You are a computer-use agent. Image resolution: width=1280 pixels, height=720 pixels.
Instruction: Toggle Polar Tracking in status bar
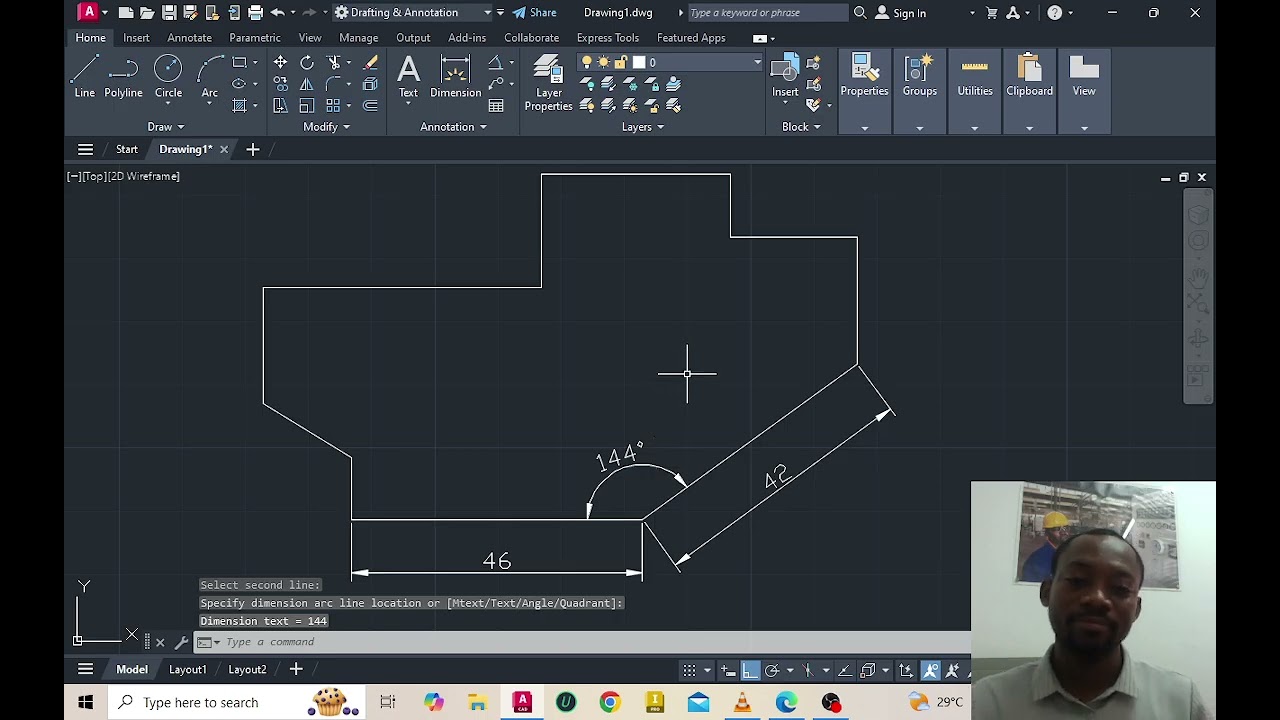772,670
